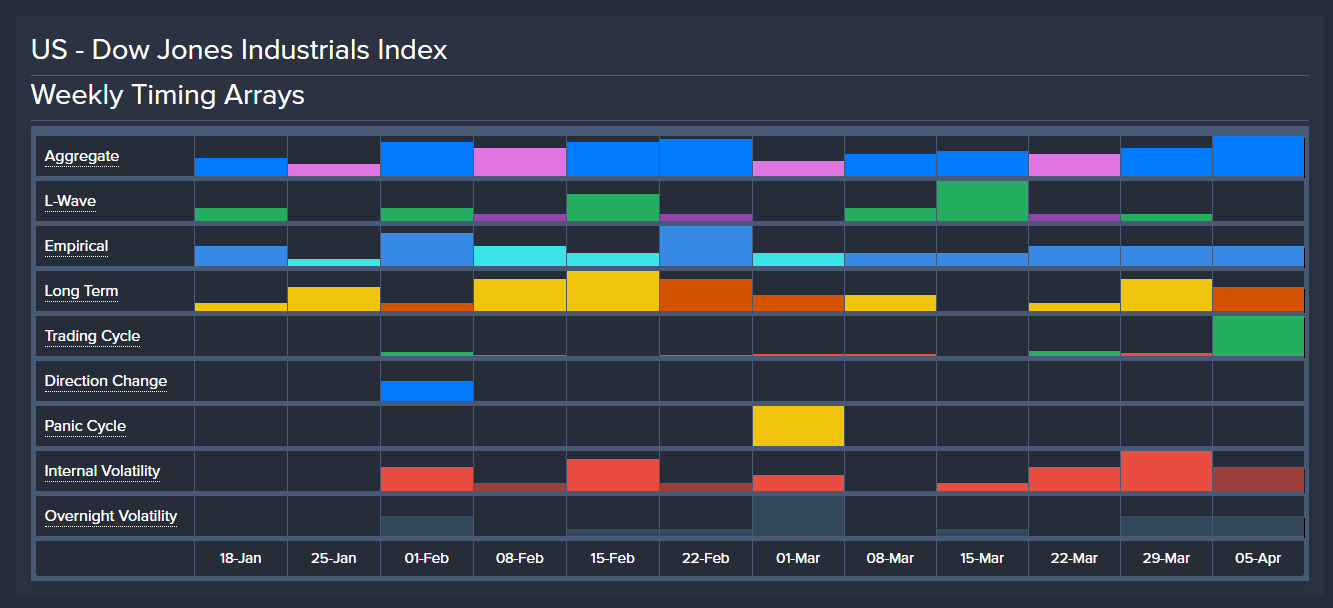
Task: Click the 15-Feb date column label
Action: pos(613,558)
